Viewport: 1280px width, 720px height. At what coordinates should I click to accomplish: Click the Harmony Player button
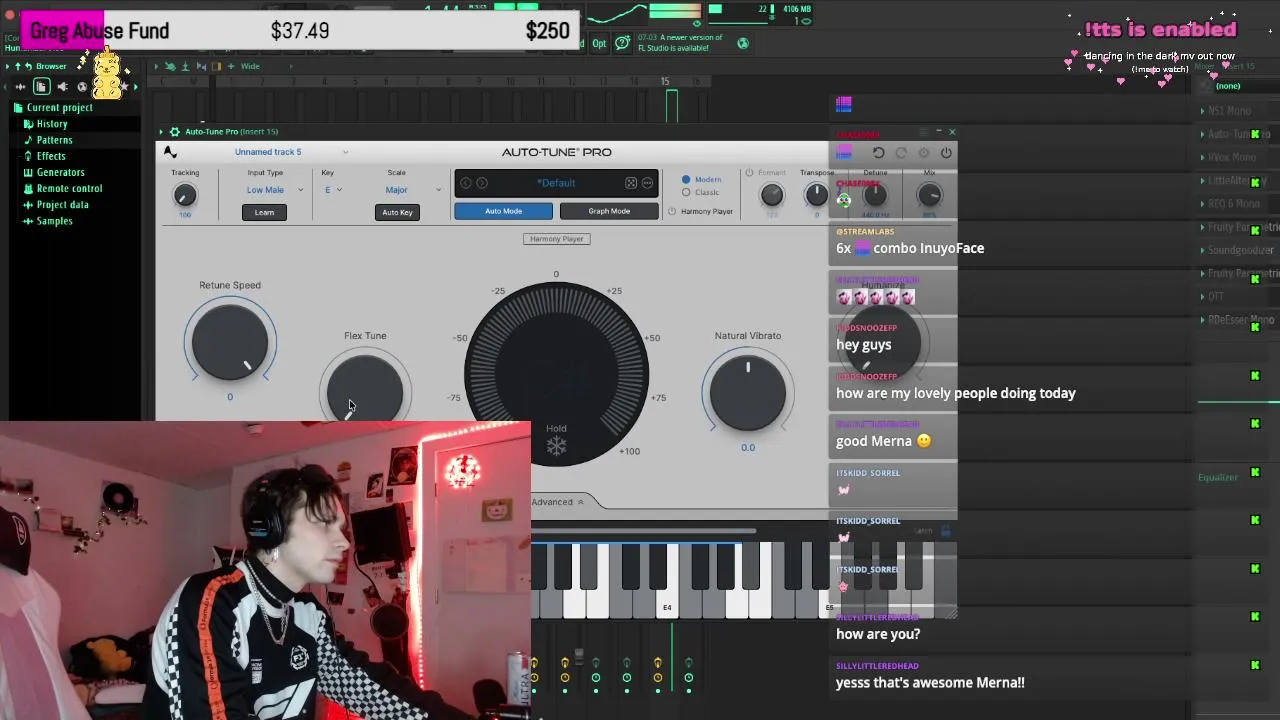556,239
